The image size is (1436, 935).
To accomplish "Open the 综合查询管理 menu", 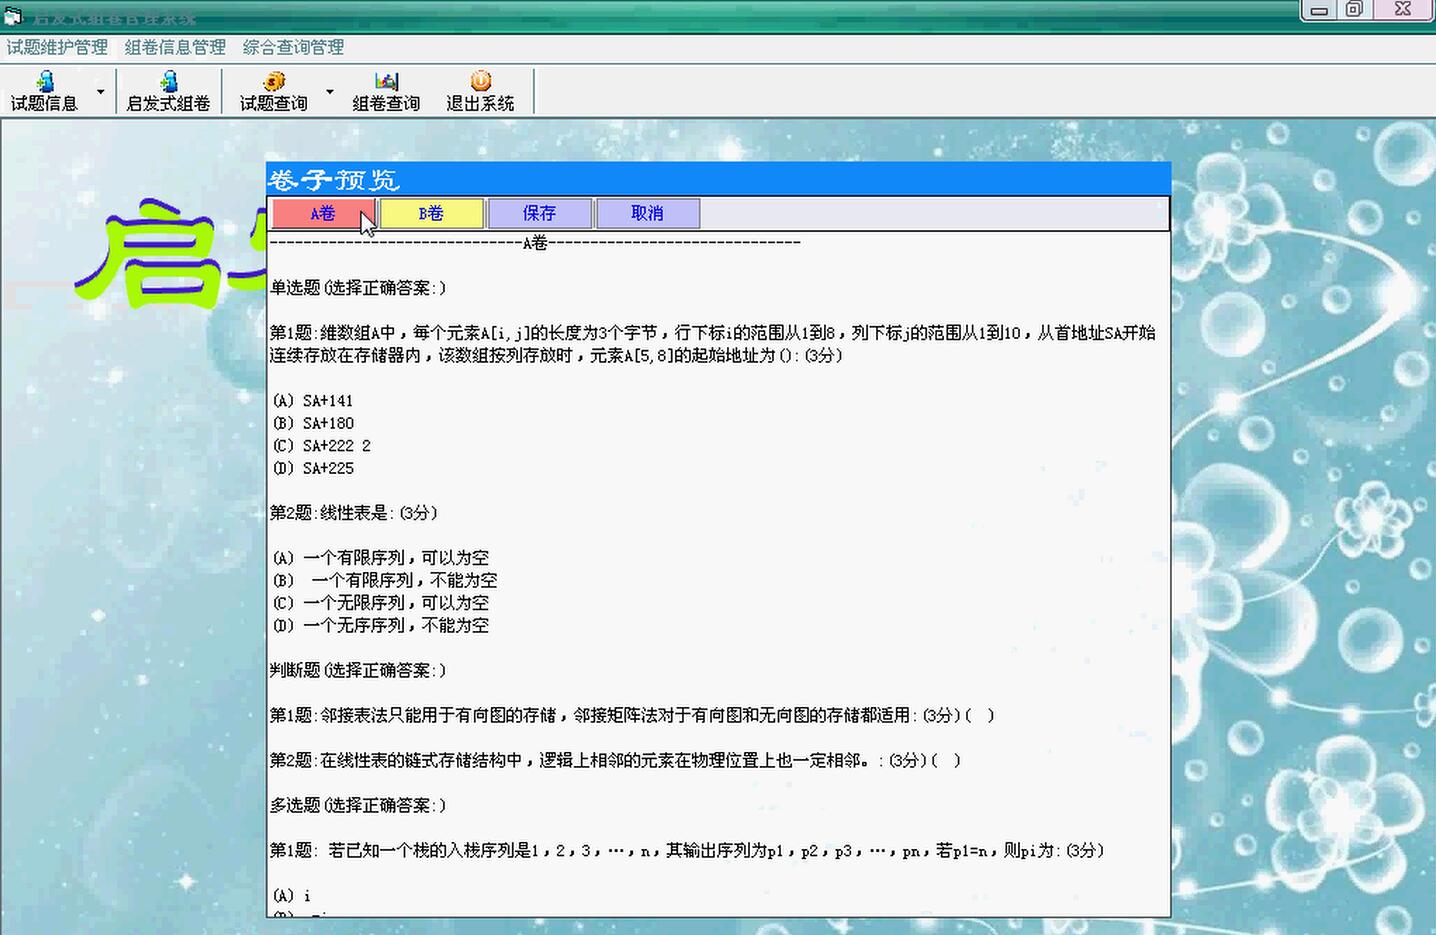I will click(x=293, y=47).
